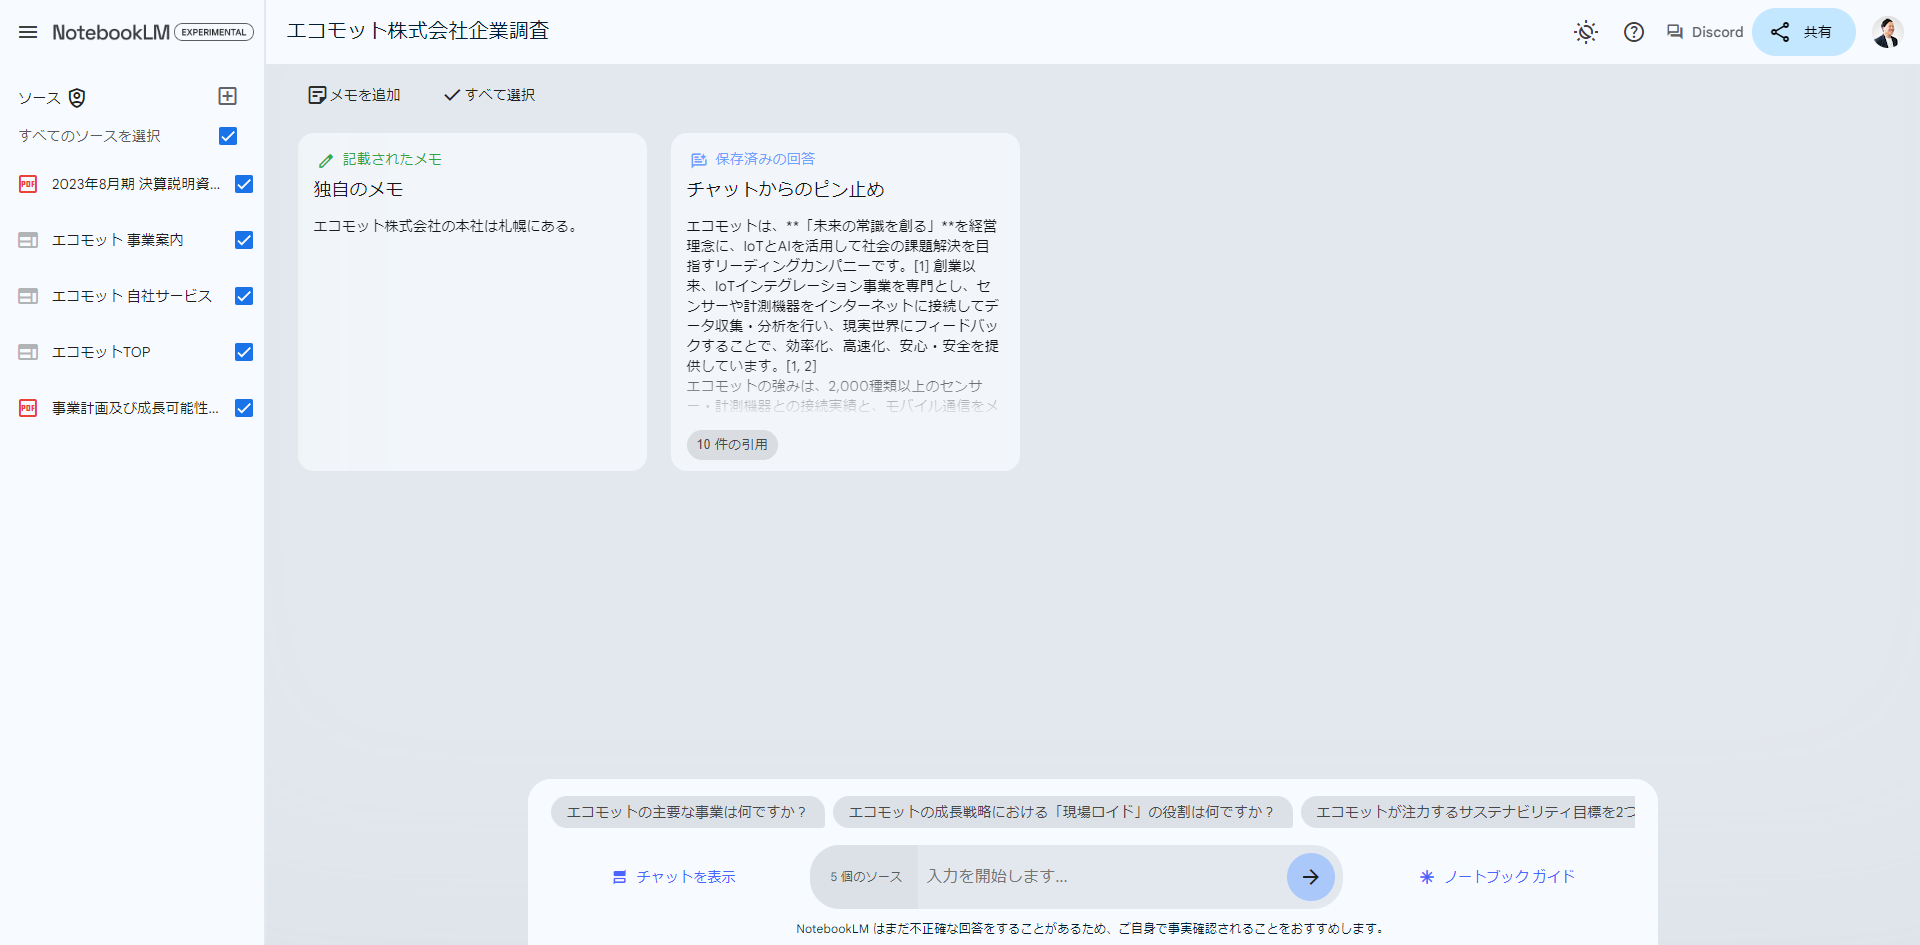This screenshot has width=1920, height=945.
Task: Open the チャットからのピン止め saved response card
Action: [x=845, y=302]
